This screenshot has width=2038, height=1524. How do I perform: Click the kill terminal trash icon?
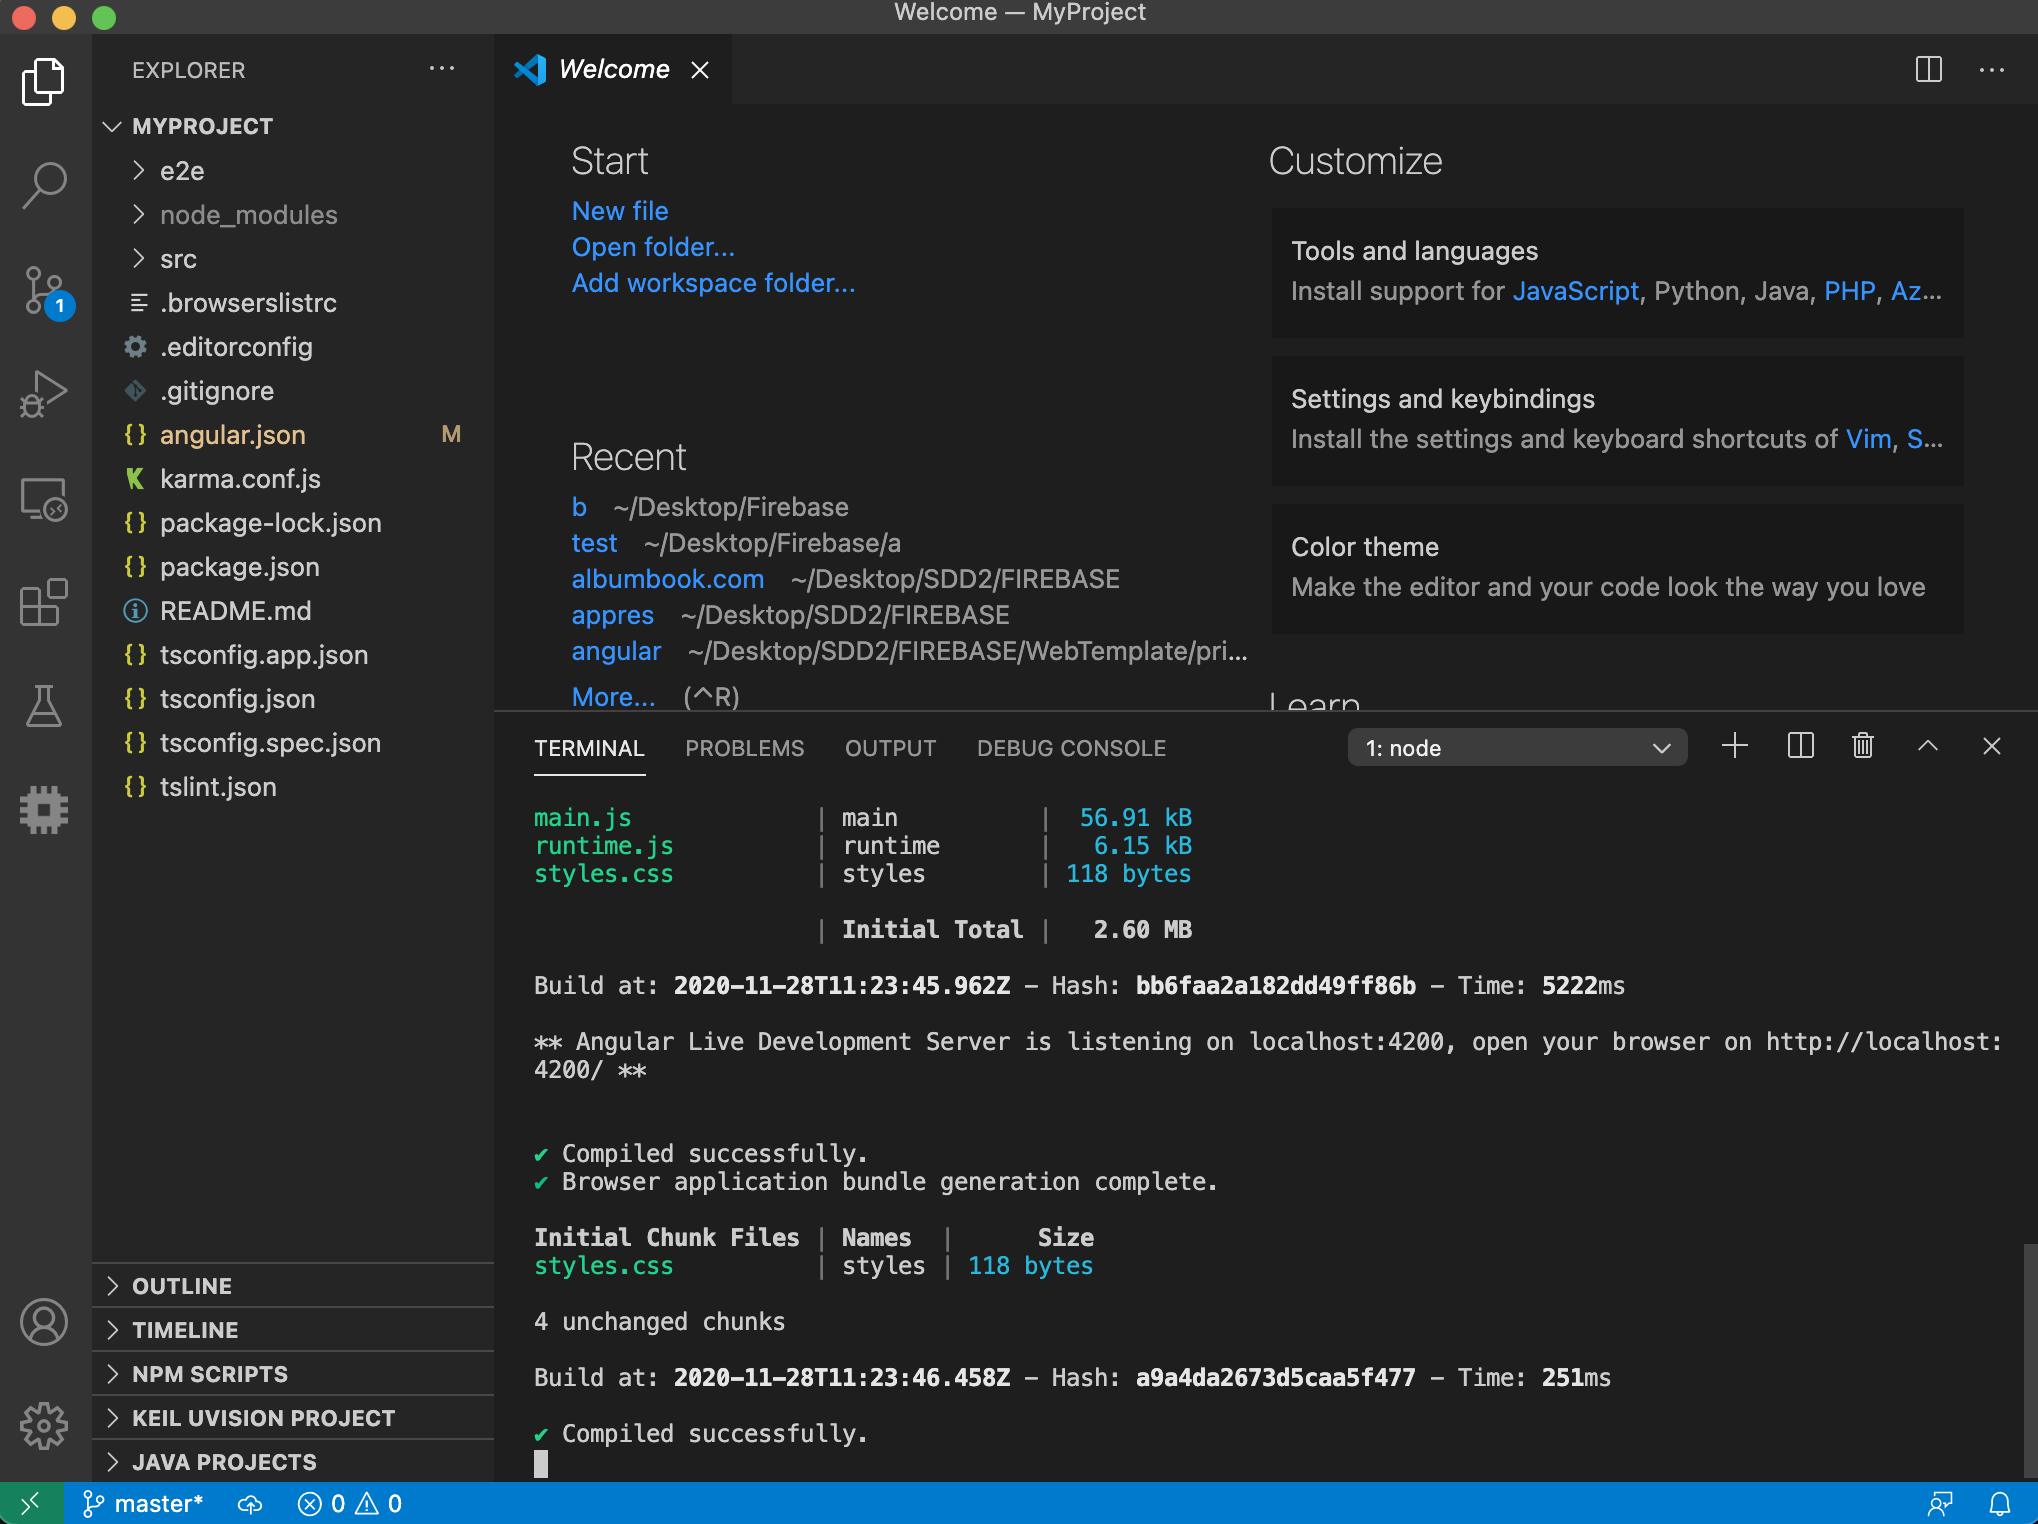click(x=1862, y=746)
